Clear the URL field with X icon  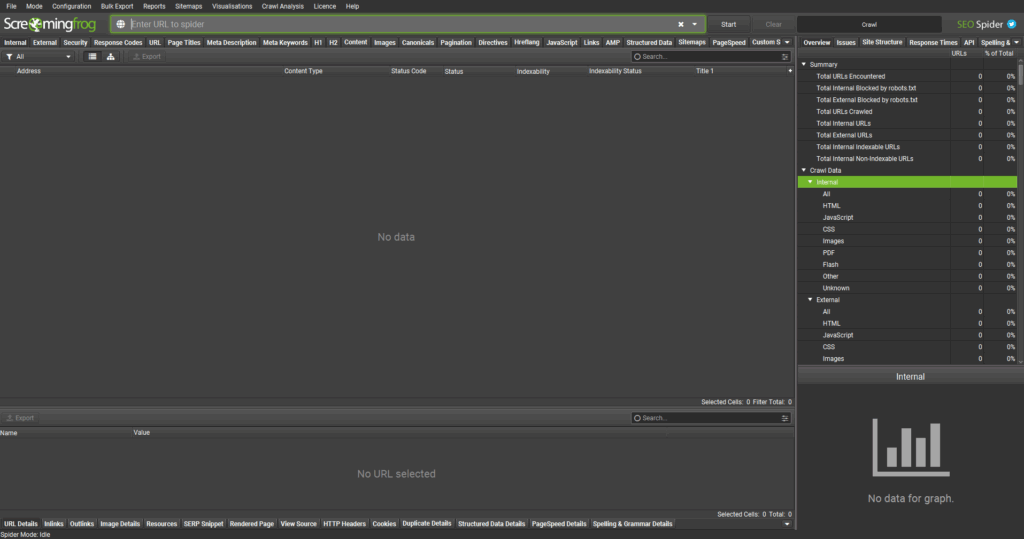point(680,24)
